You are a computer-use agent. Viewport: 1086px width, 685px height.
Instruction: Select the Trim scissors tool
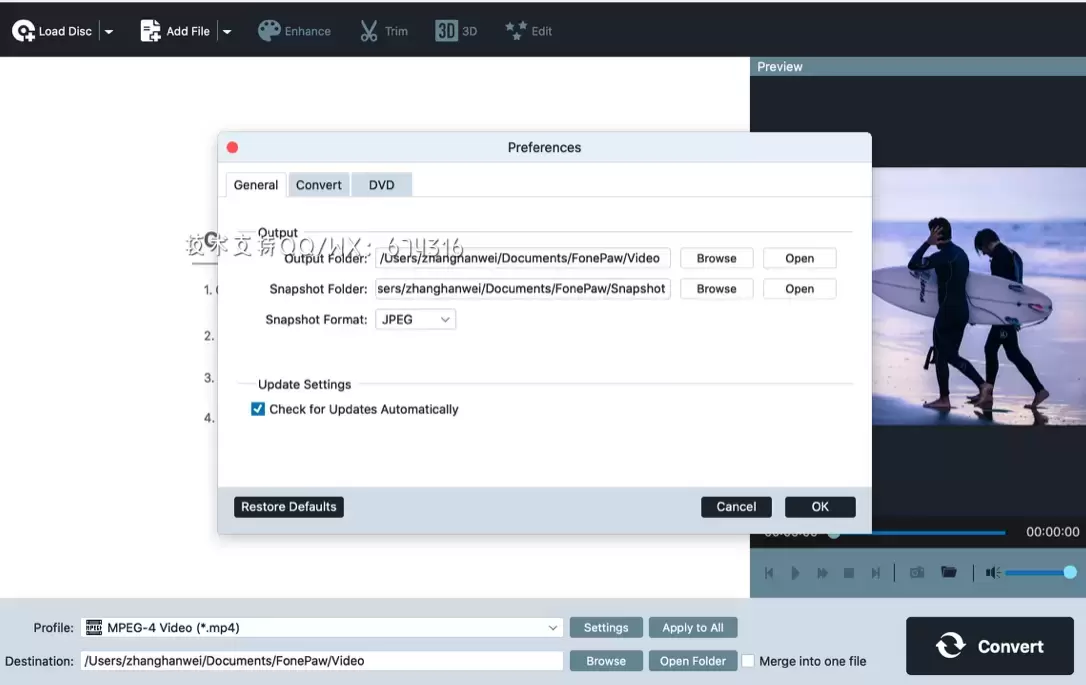[x=369, y=31]
